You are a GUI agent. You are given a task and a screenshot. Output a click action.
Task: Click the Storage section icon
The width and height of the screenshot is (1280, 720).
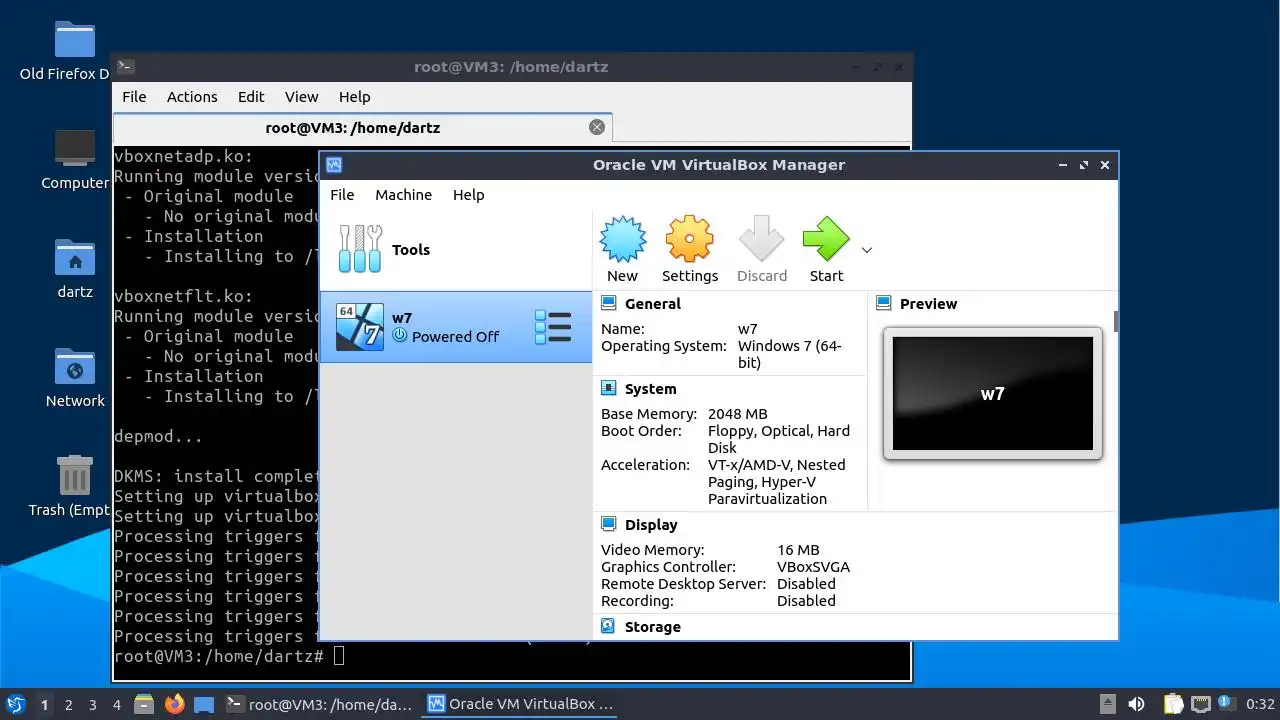608,626
